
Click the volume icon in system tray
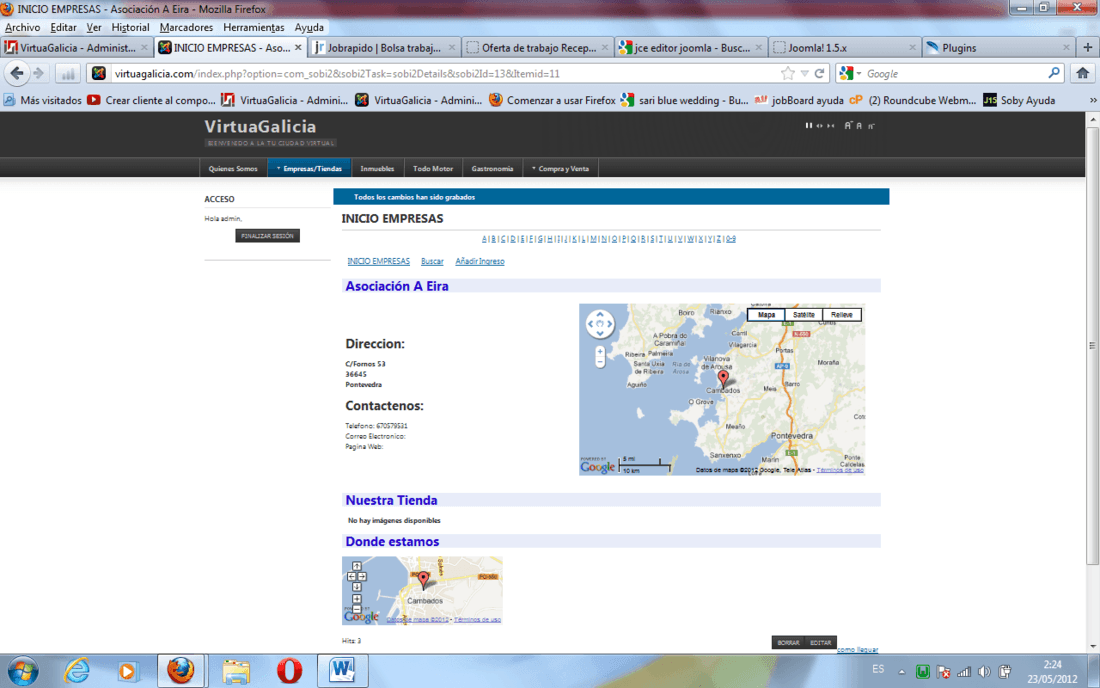(x=984, y=672)
